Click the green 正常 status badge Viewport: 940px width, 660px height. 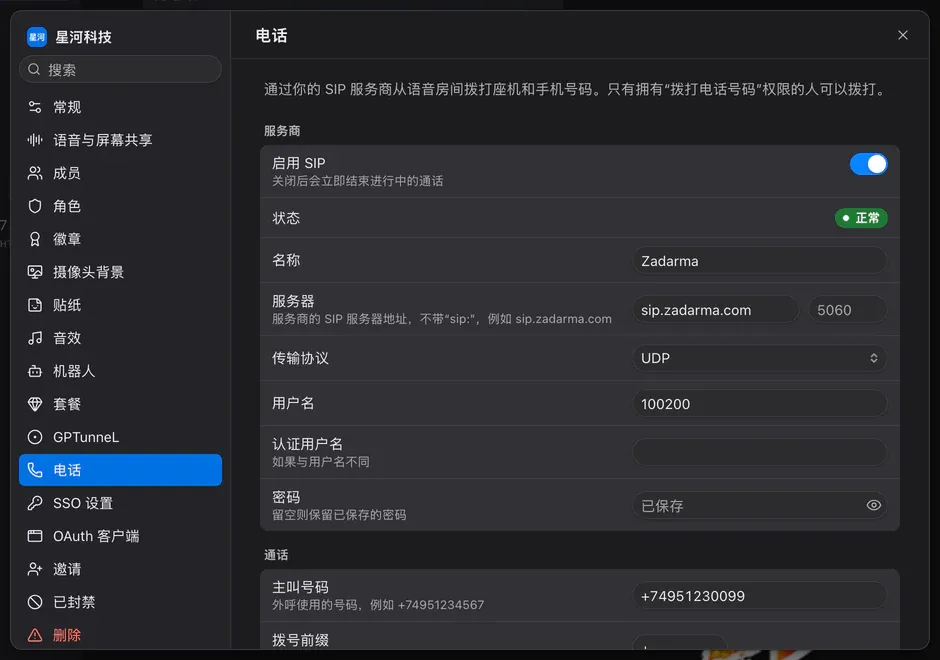pos(861,218)
